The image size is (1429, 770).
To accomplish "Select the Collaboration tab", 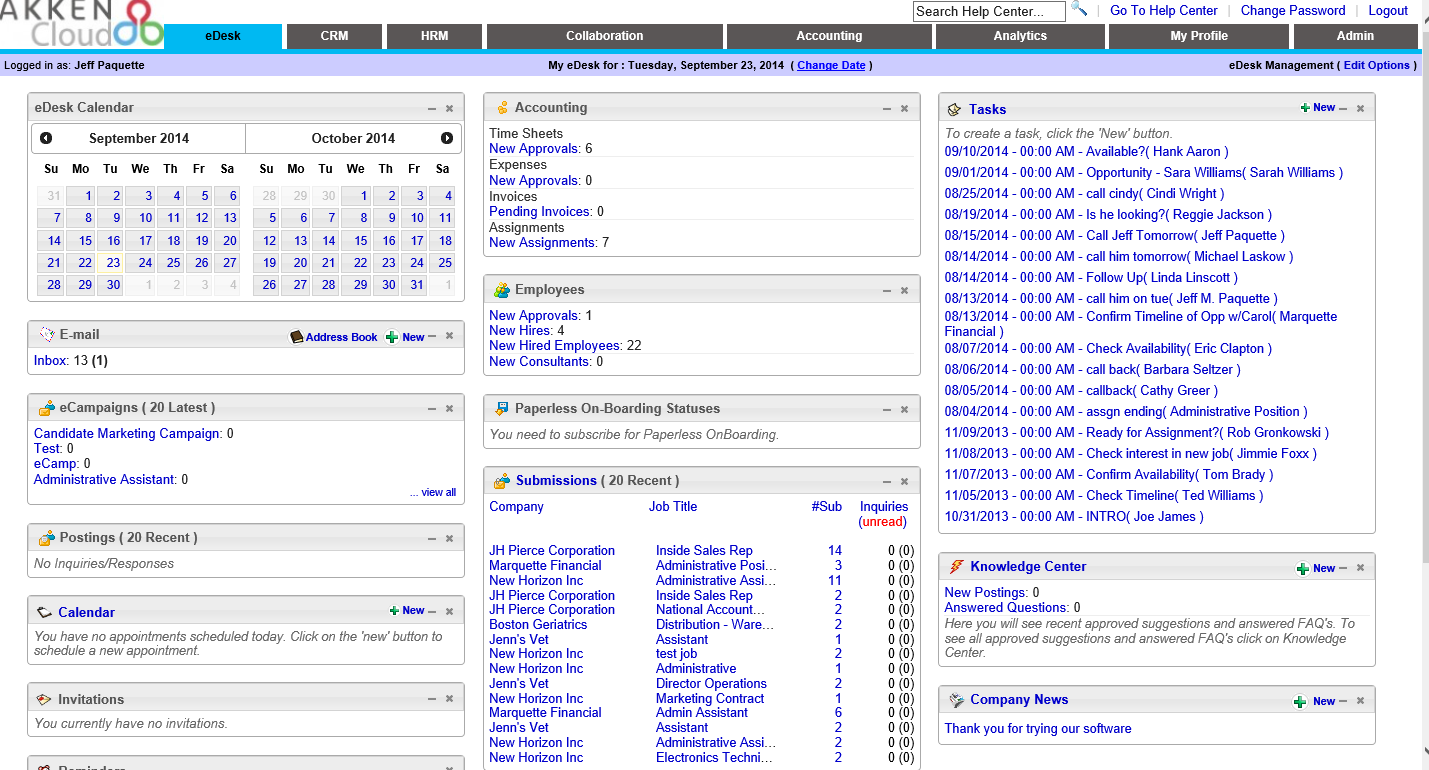I will point(604,36).
